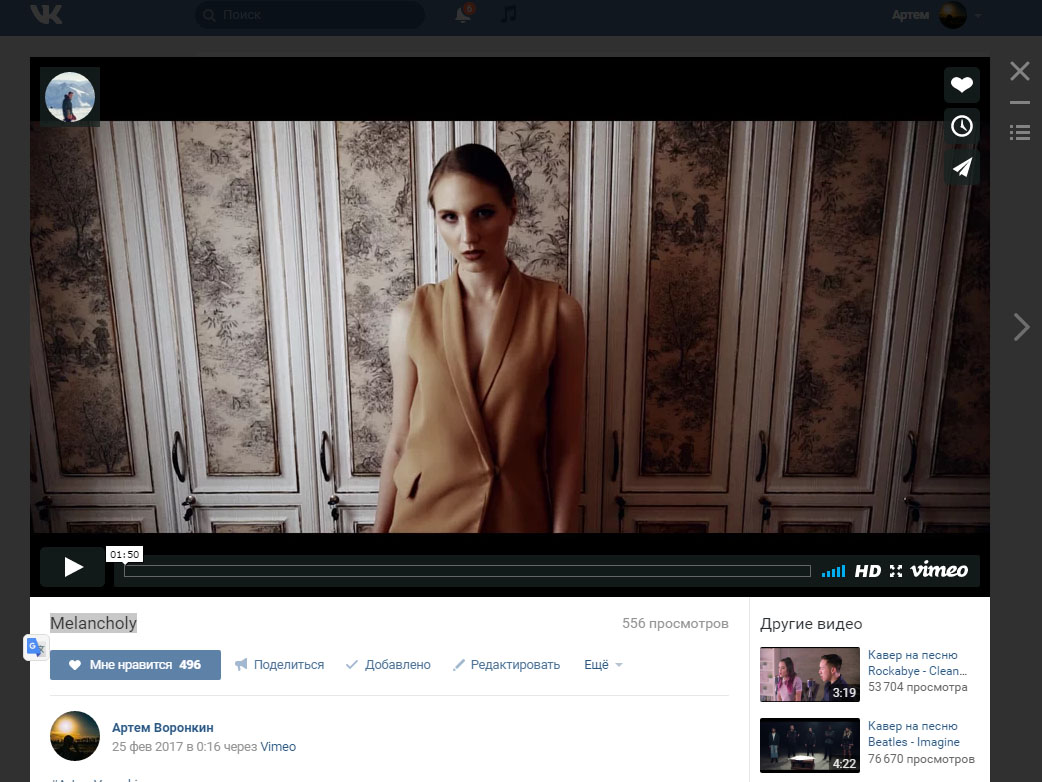This screenshot has width=1042, height=782.
Task: Click the Артем header avatar
Action: click(952, 15)
